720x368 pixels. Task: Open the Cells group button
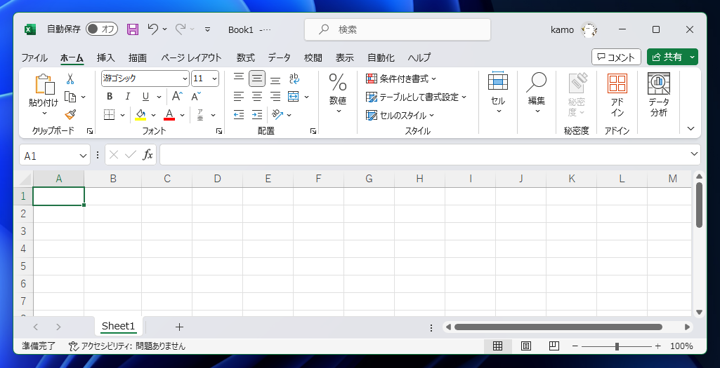click(x=498, y=93)
